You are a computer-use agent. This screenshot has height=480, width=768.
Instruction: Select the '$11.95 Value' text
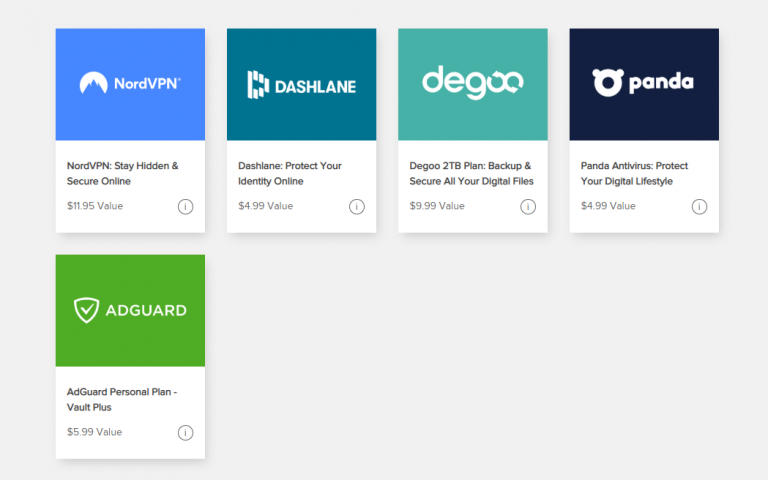pos(95,206)
